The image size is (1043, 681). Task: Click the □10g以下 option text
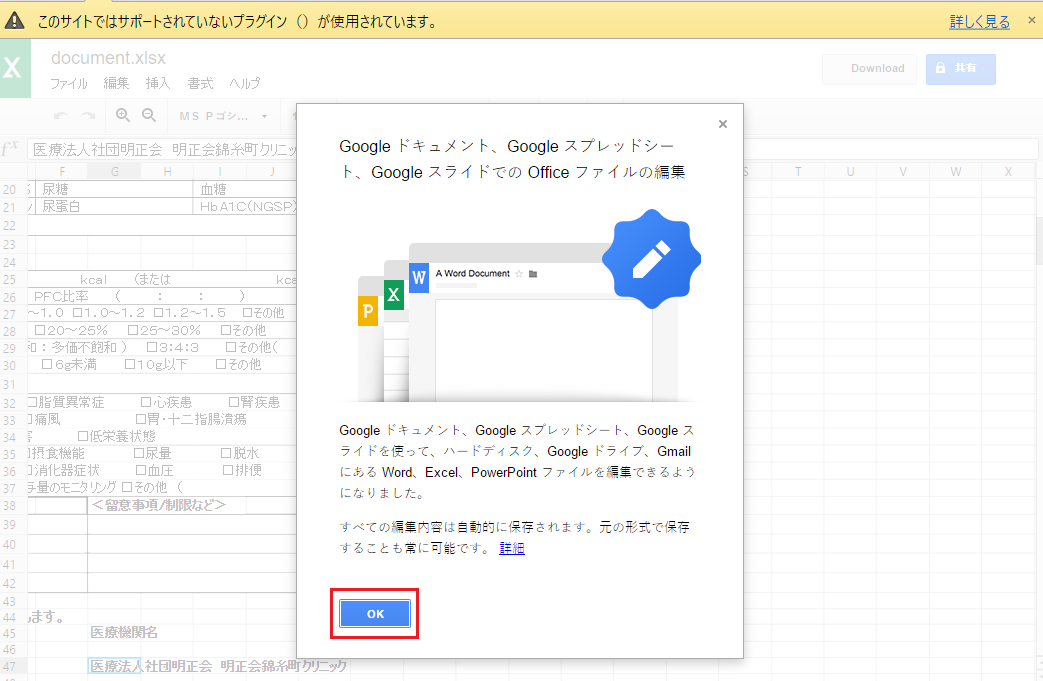[156, 364]
